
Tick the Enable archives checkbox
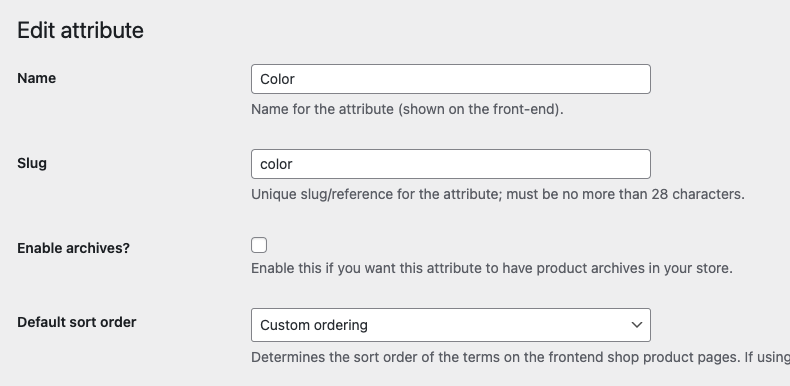pos(259,245)
